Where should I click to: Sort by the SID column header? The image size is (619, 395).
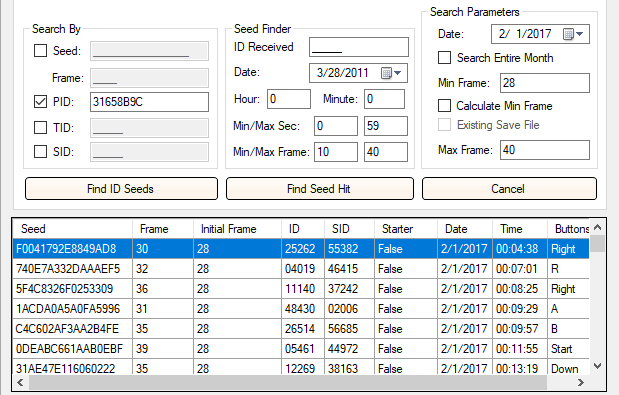click(349, 229)
